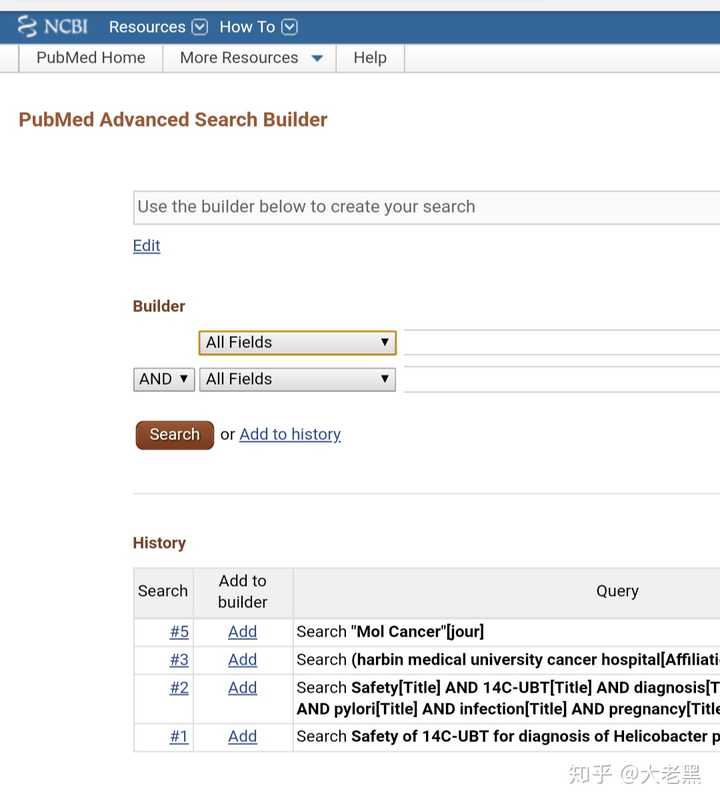Add search #1 to builder

pos(243,737)
